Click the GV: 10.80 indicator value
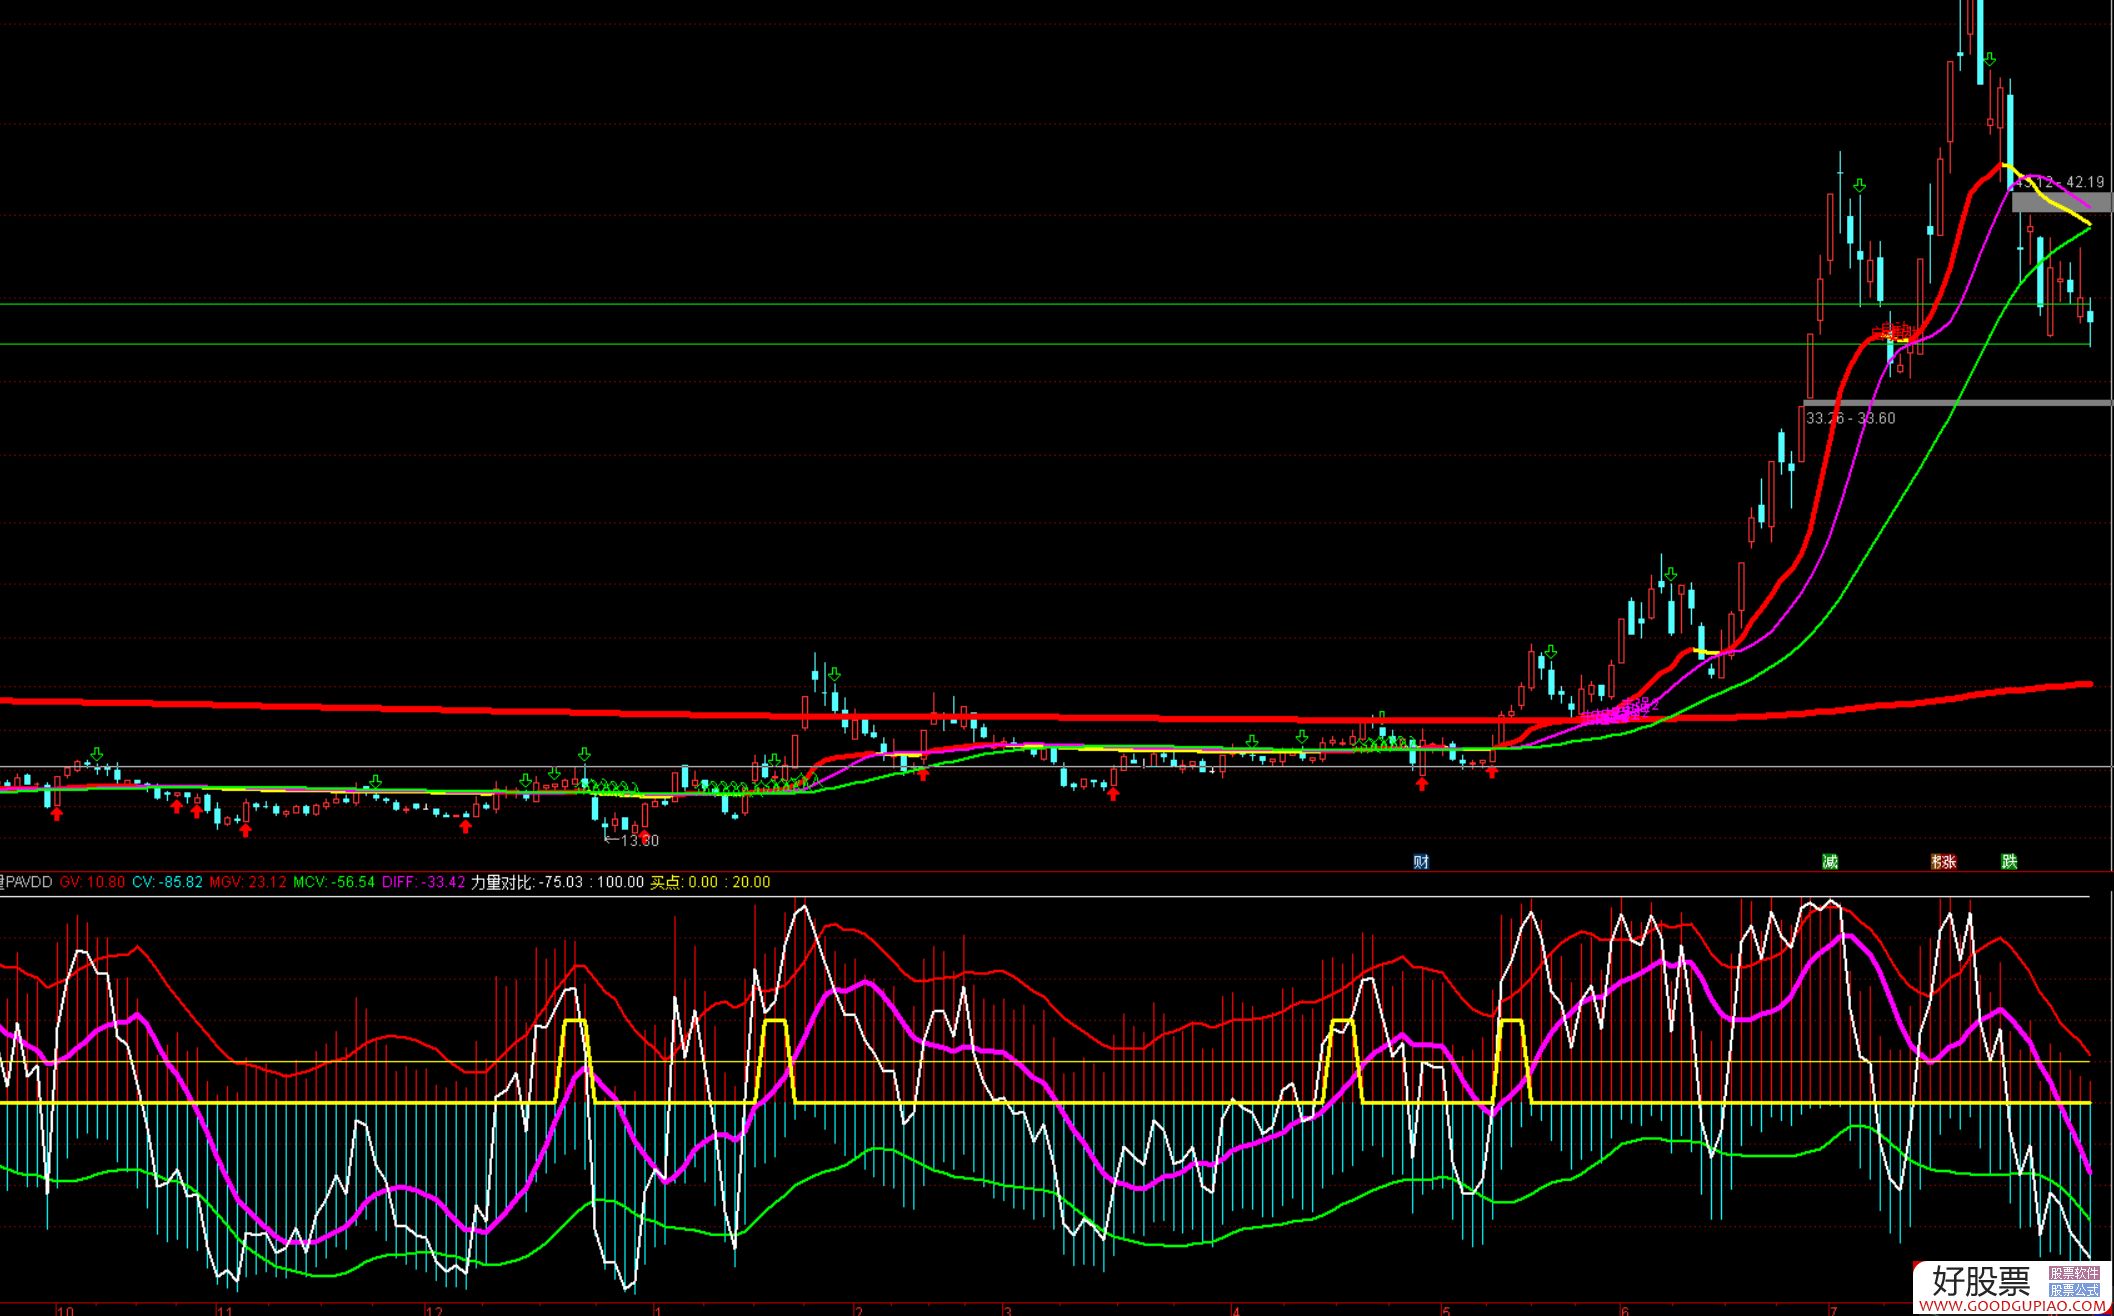Image resolution: width=2114 pixels, height=1316 pixels. [93, 882]
